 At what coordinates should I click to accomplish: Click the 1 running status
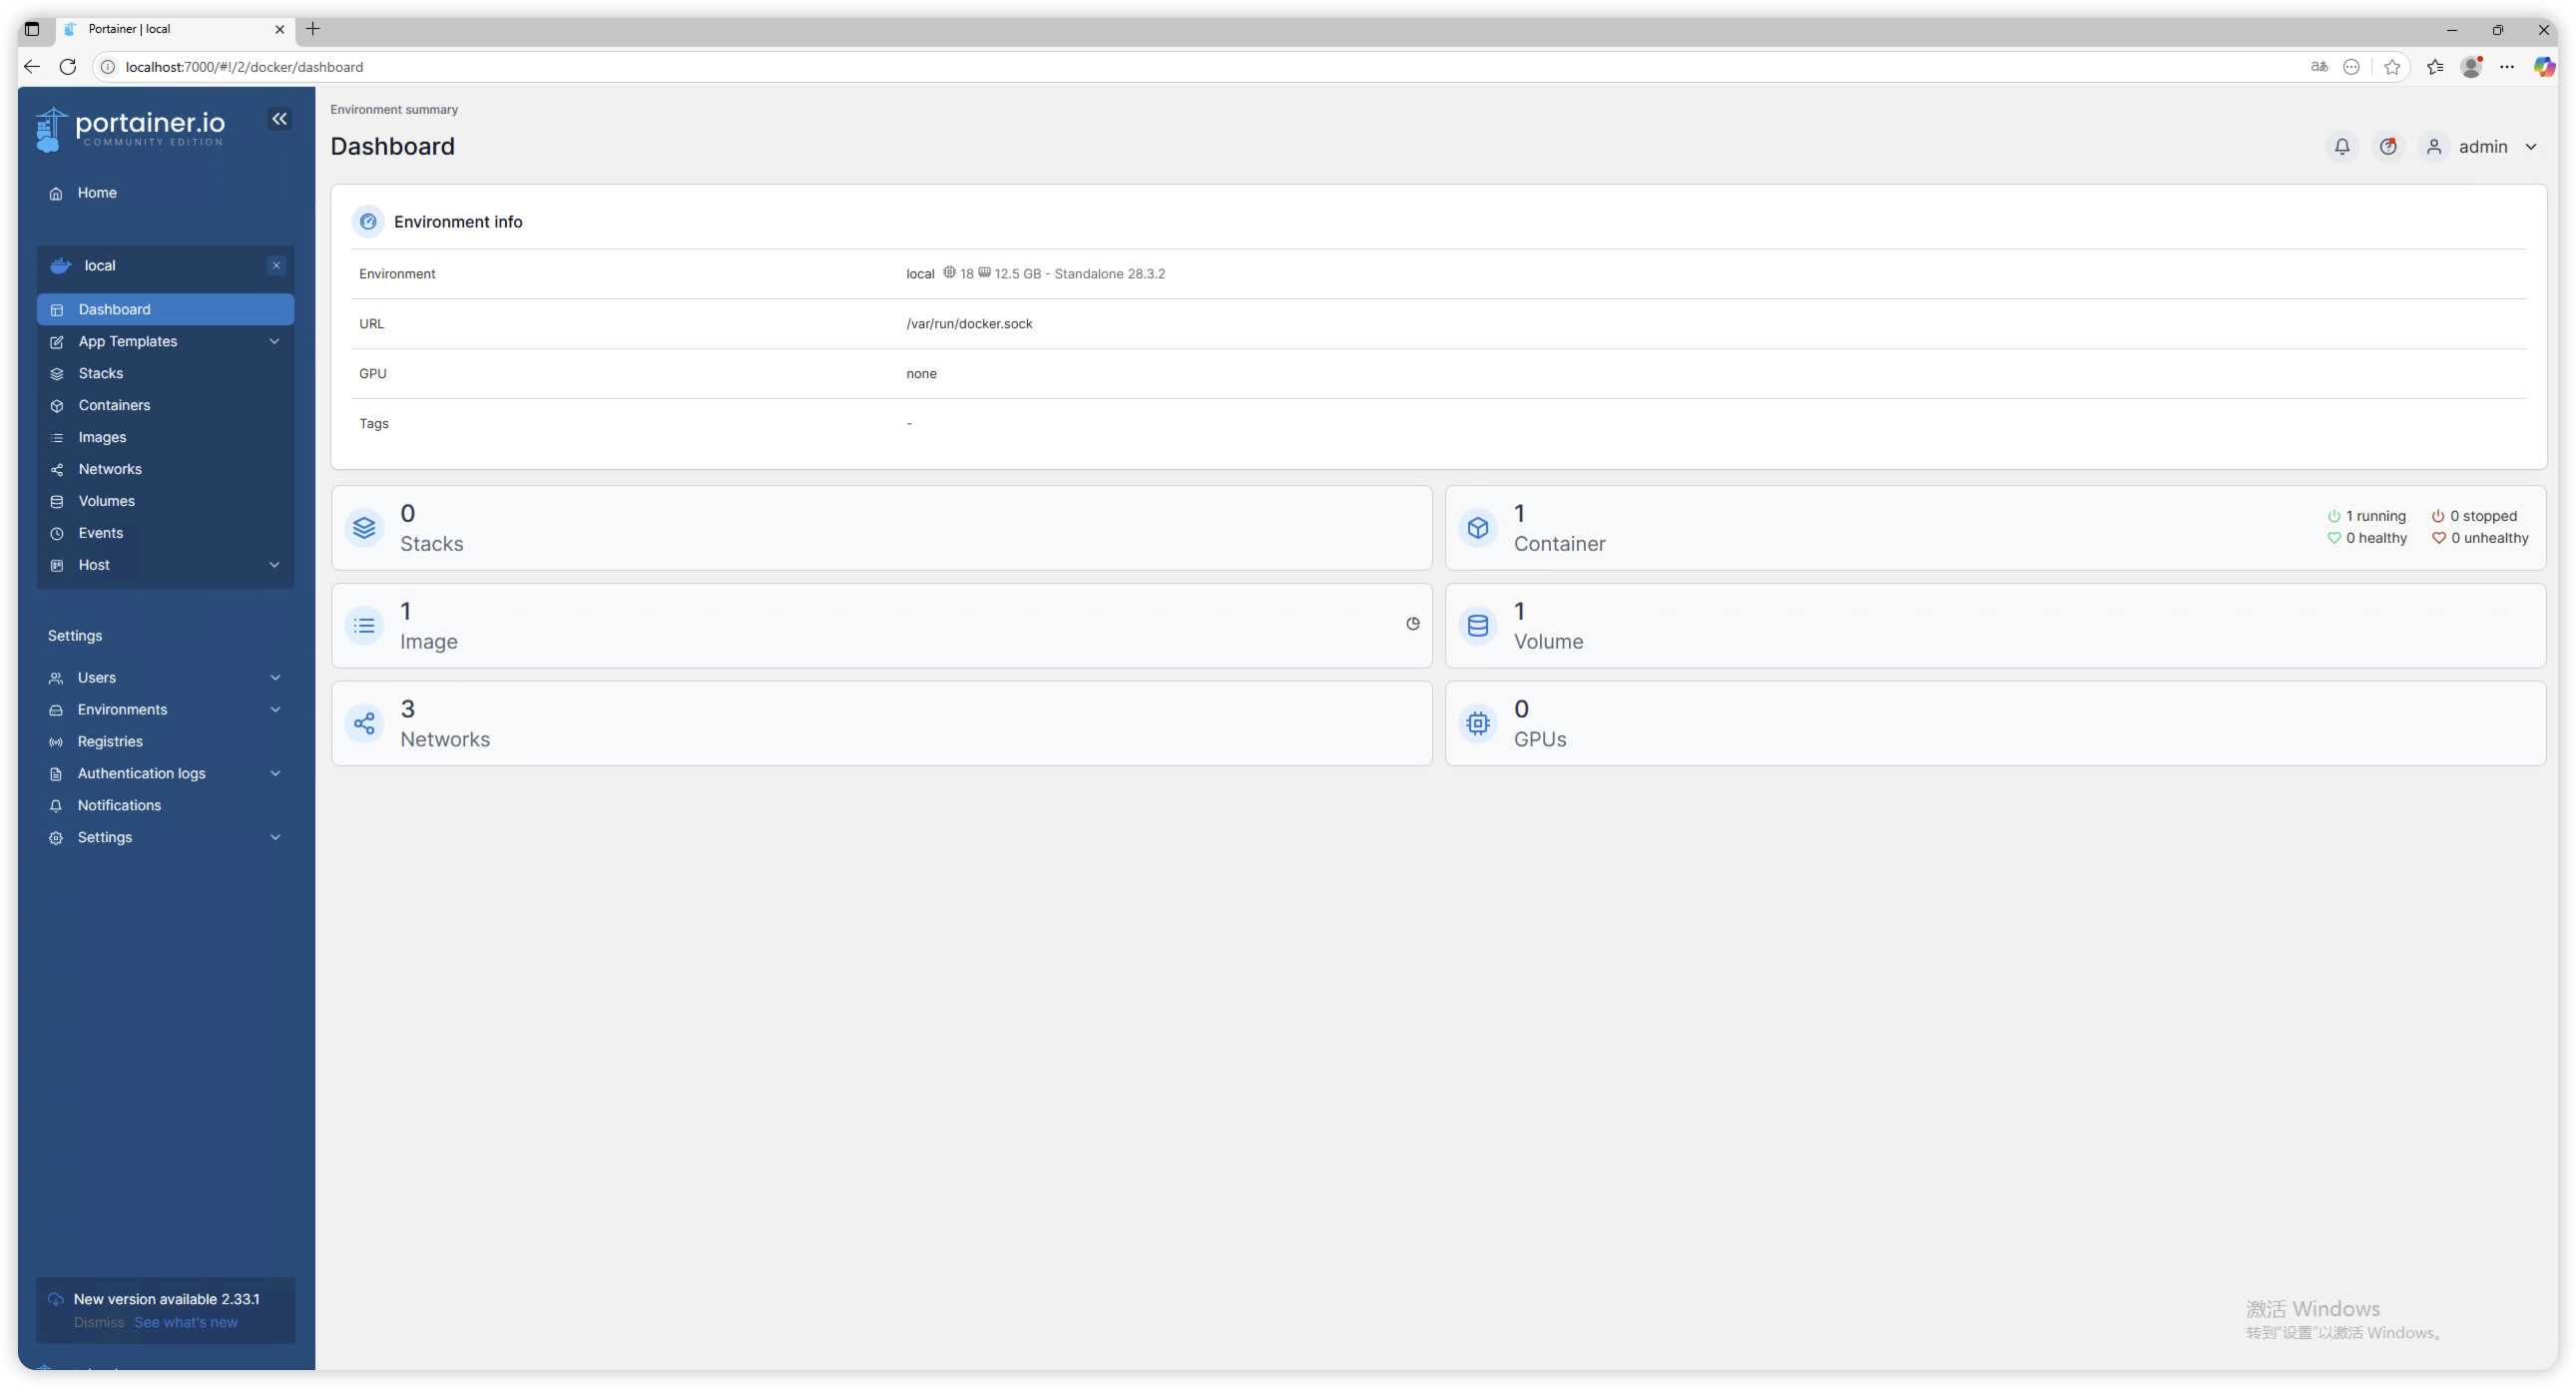2366,516
